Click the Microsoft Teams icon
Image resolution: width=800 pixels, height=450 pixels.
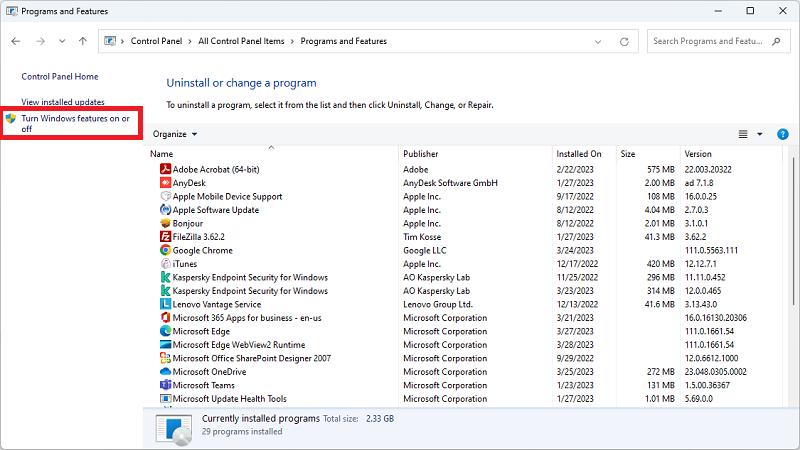pos(165,385)
